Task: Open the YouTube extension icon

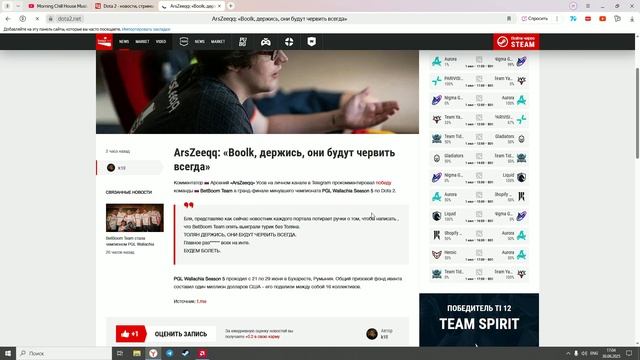Action: click(602, 19)
